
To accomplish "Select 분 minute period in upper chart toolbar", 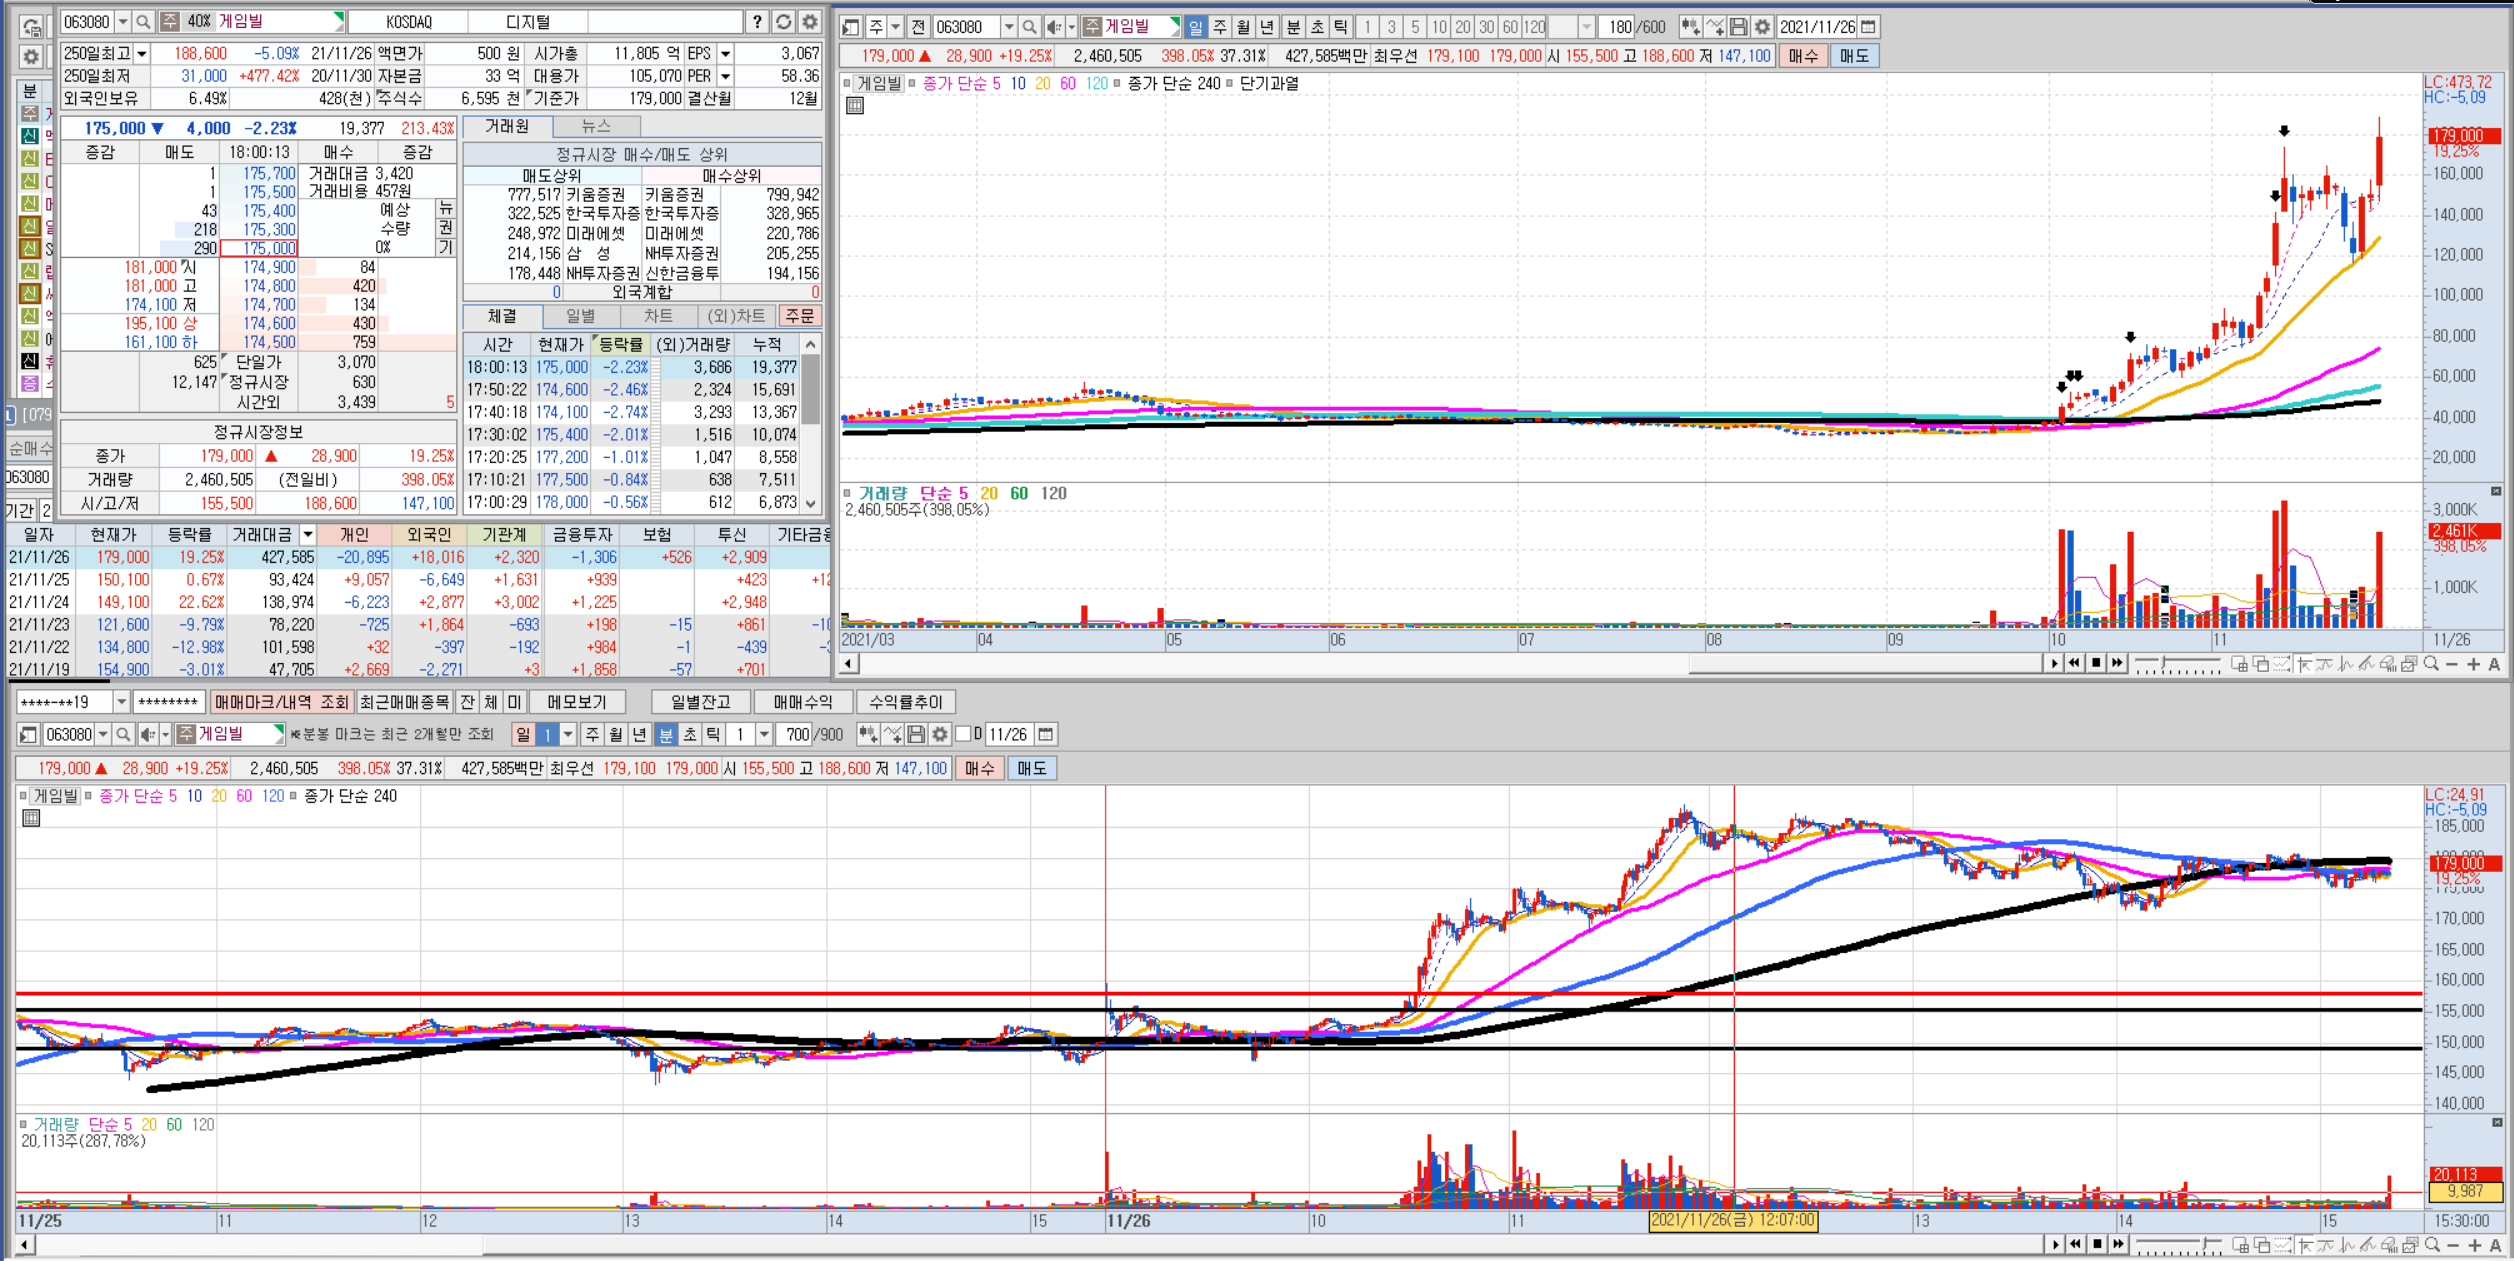I will pyautogui.click(x=1293, y=27).
